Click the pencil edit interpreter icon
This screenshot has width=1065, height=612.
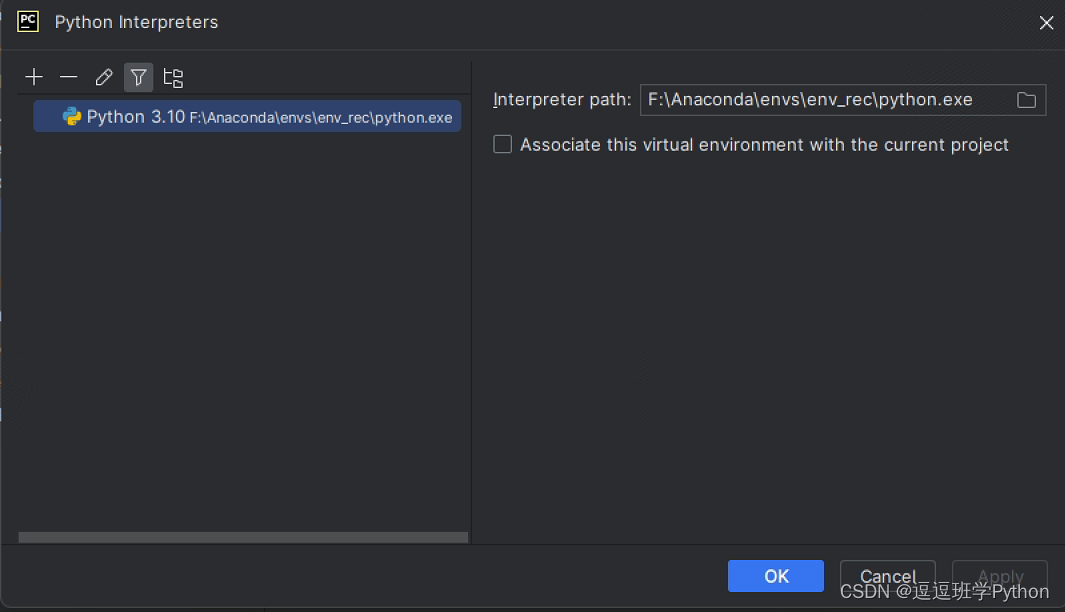coord(103,77)
